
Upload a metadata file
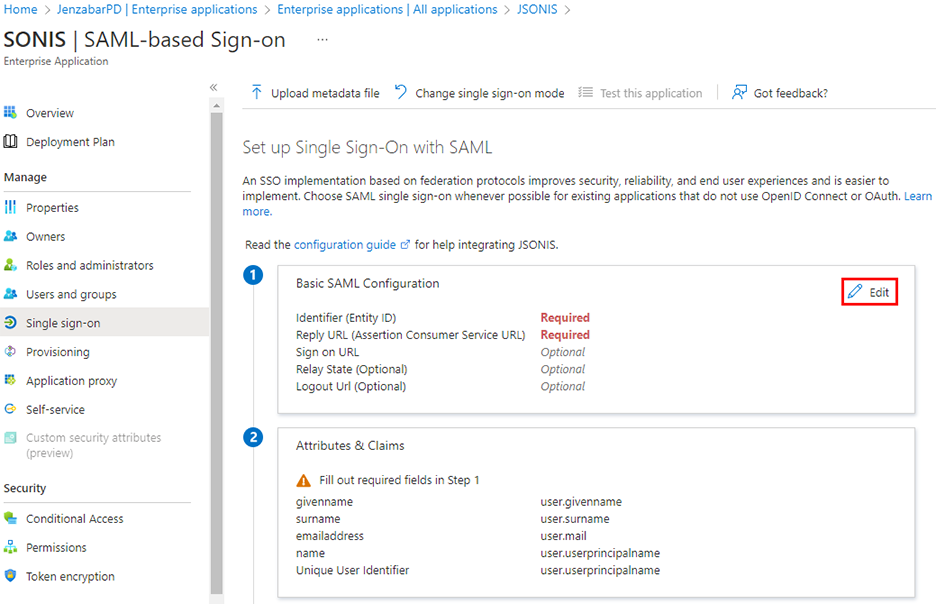[320, 92]
